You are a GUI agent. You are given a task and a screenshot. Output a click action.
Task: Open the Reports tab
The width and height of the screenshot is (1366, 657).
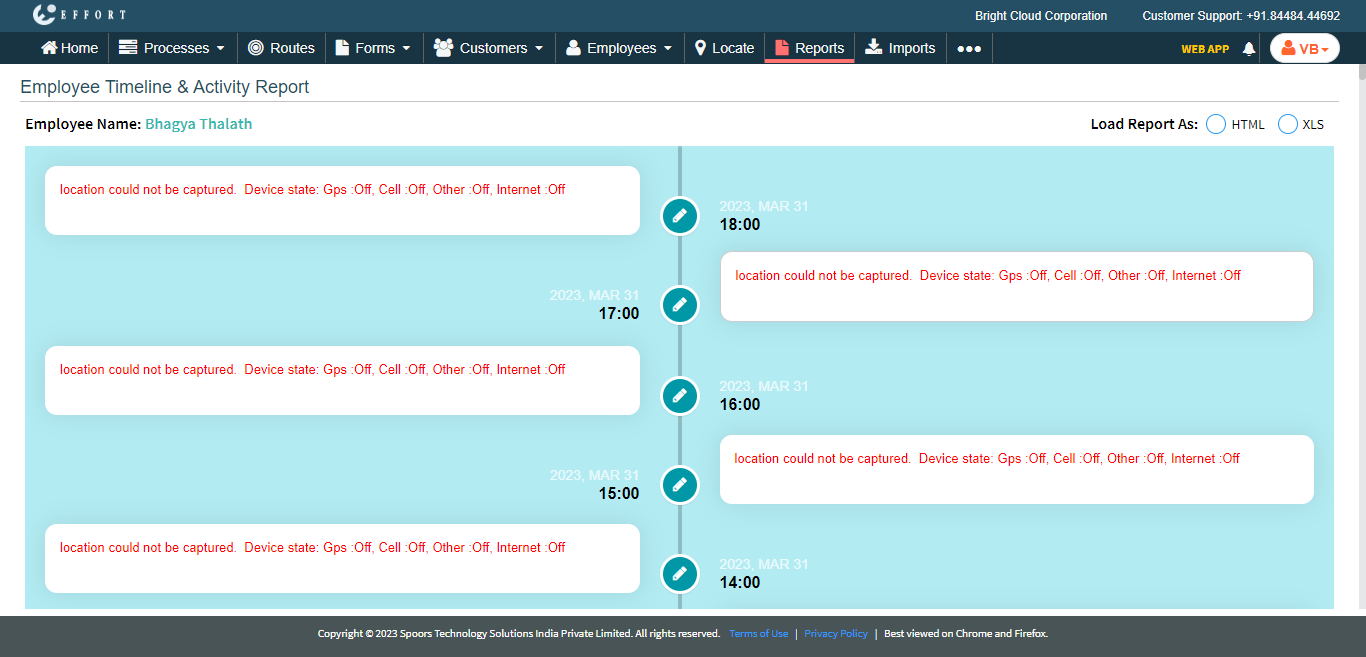(x=809, y=48)
